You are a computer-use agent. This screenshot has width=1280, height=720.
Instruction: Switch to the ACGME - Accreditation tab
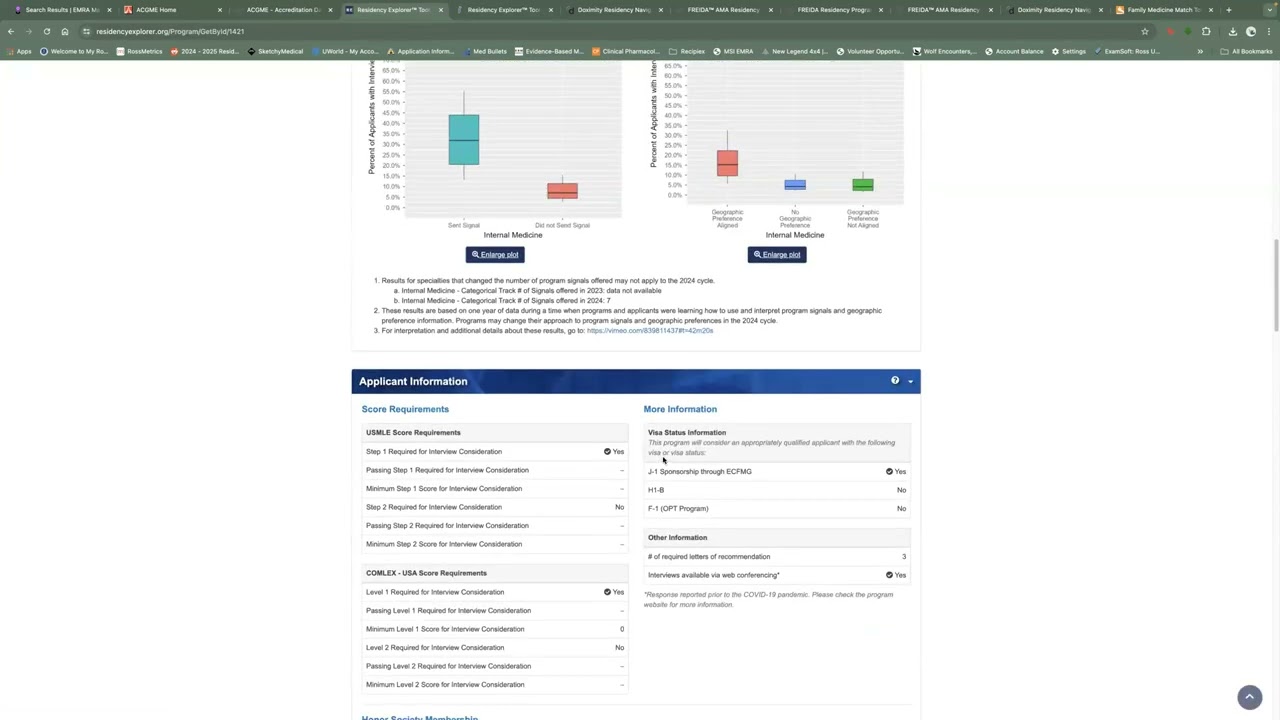point(283,10)
